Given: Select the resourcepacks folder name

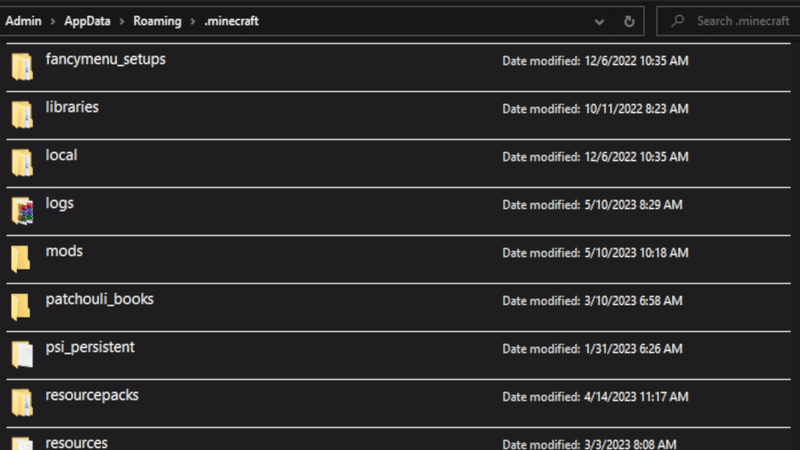Looking at the screenshot, I should 92,395.
